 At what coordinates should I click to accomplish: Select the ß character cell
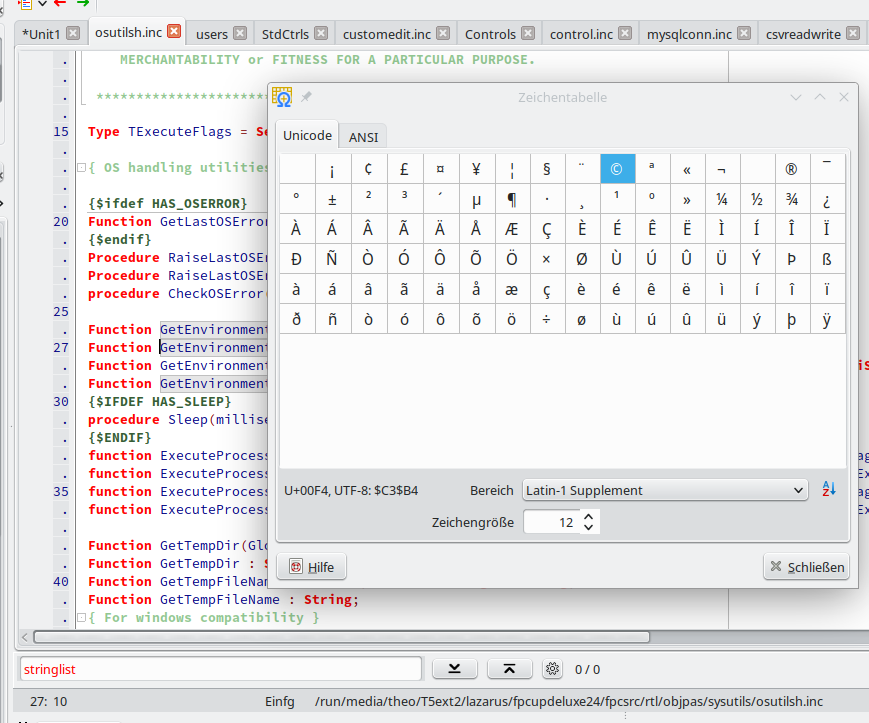pos(827,259)
